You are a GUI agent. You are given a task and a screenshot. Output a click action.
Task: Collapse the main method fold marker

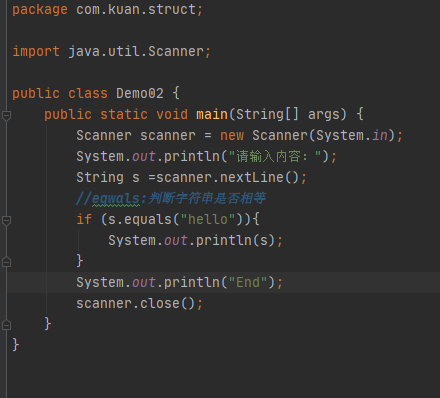click(x=6, y=115)
